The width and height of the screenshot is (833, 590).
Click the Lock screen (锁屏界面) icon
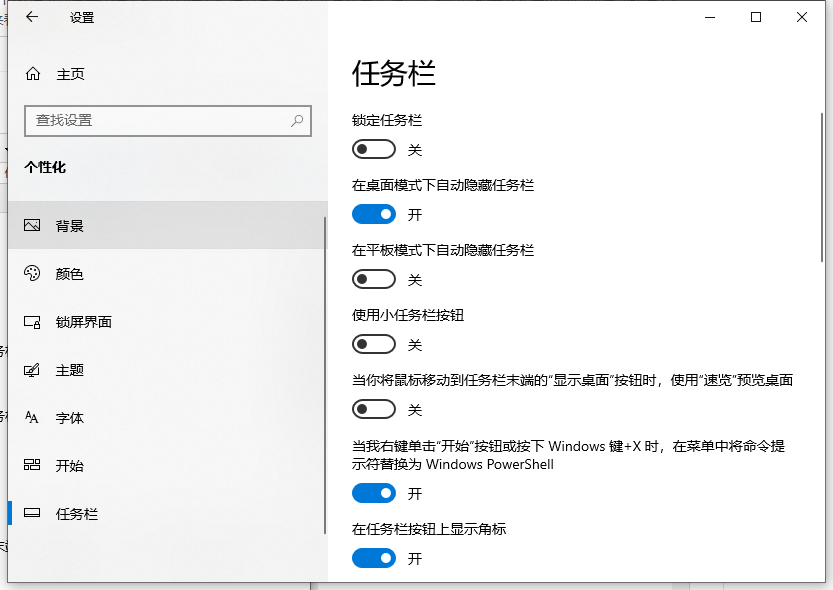[33, 322]
